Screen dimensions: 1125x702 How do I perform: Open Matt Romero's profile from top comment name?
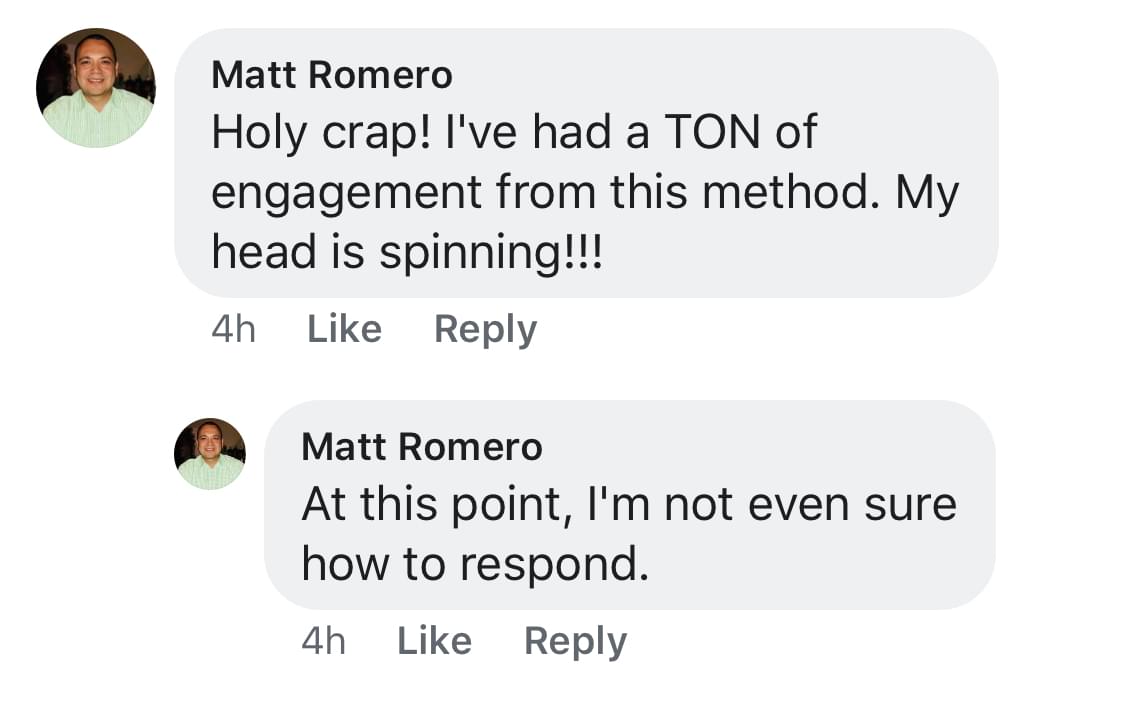[x=332, y=74]
